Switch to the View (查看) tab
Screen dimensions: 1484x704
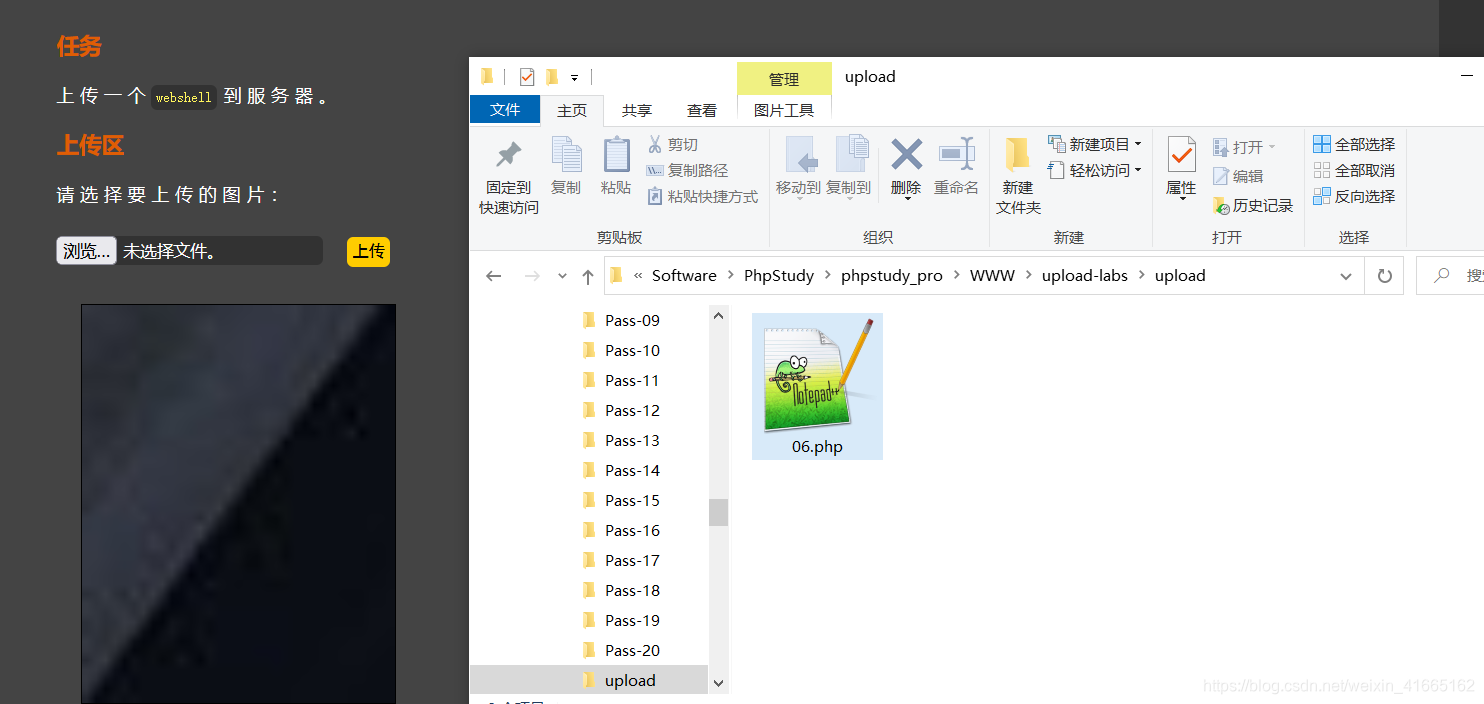[702, 111]
